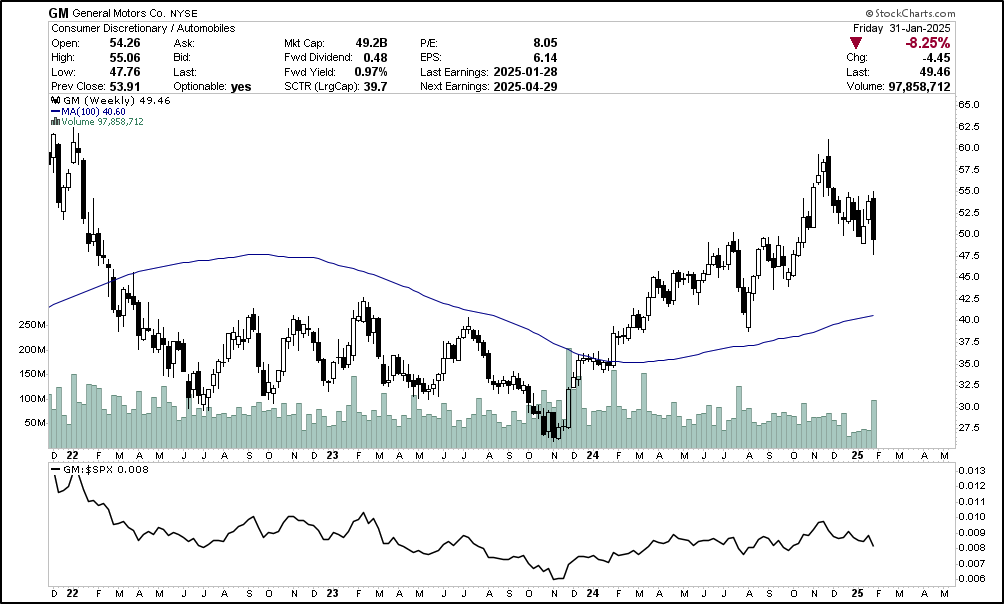Click the 50M volume axis label

(35, 423)
